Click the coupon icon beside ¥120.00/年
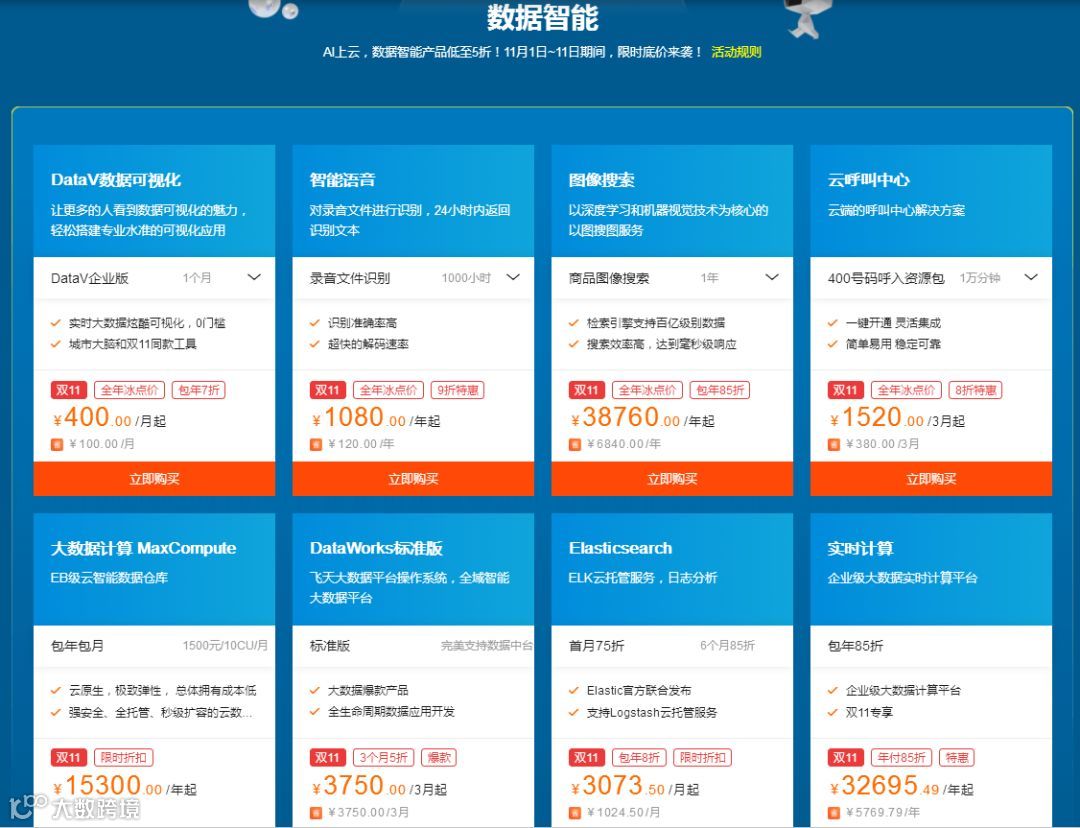Image resolution: width=1080 pixels, height=828 pixels. 316,445
